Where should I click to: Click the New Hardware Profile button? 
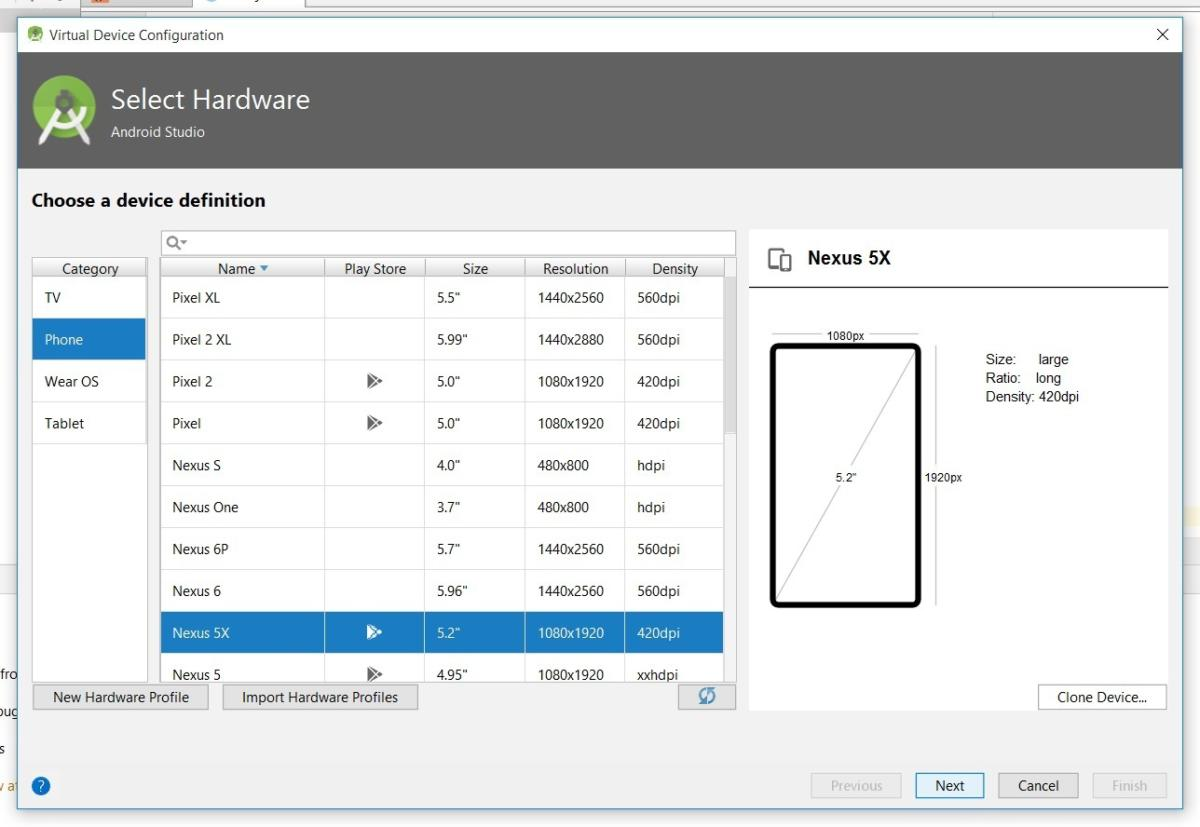(121, 697)
